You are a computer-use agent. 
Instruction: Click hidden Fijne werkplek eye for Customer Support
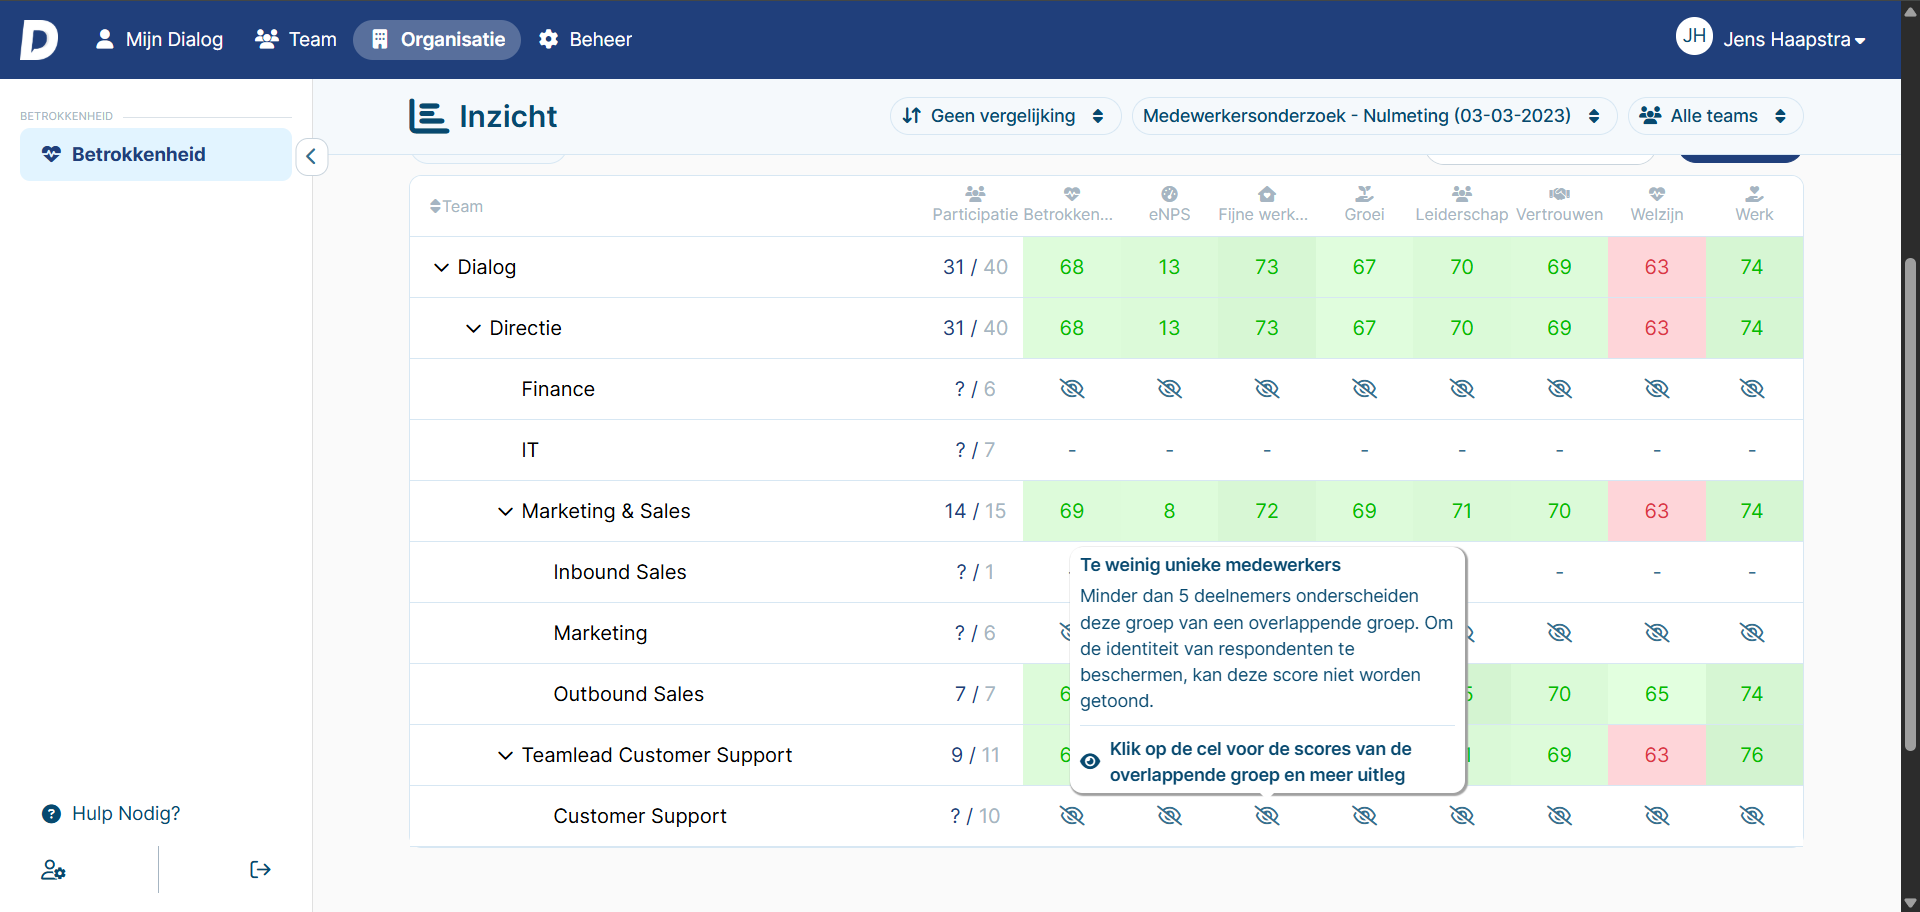[1267, 816]
